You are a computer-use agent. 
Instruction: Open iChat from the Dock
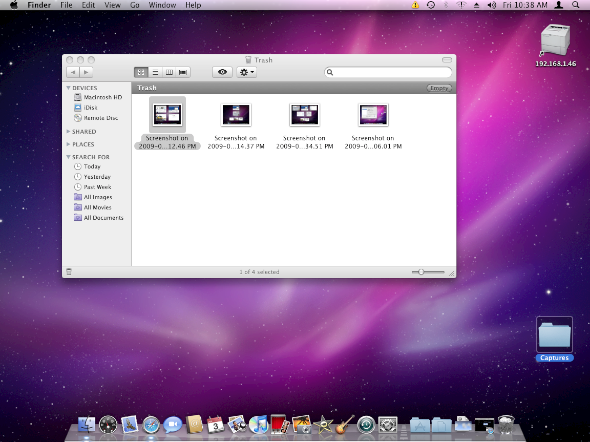[173, 425]
